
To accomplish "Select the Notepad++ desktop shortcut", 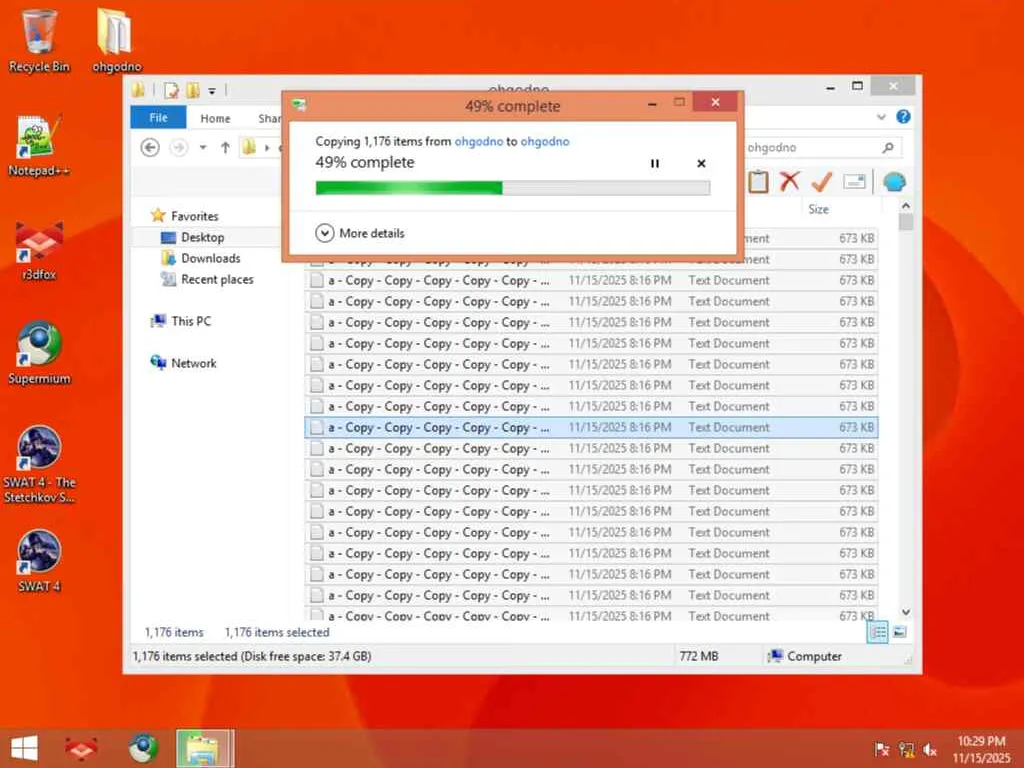I will click(x=39, y=145).
